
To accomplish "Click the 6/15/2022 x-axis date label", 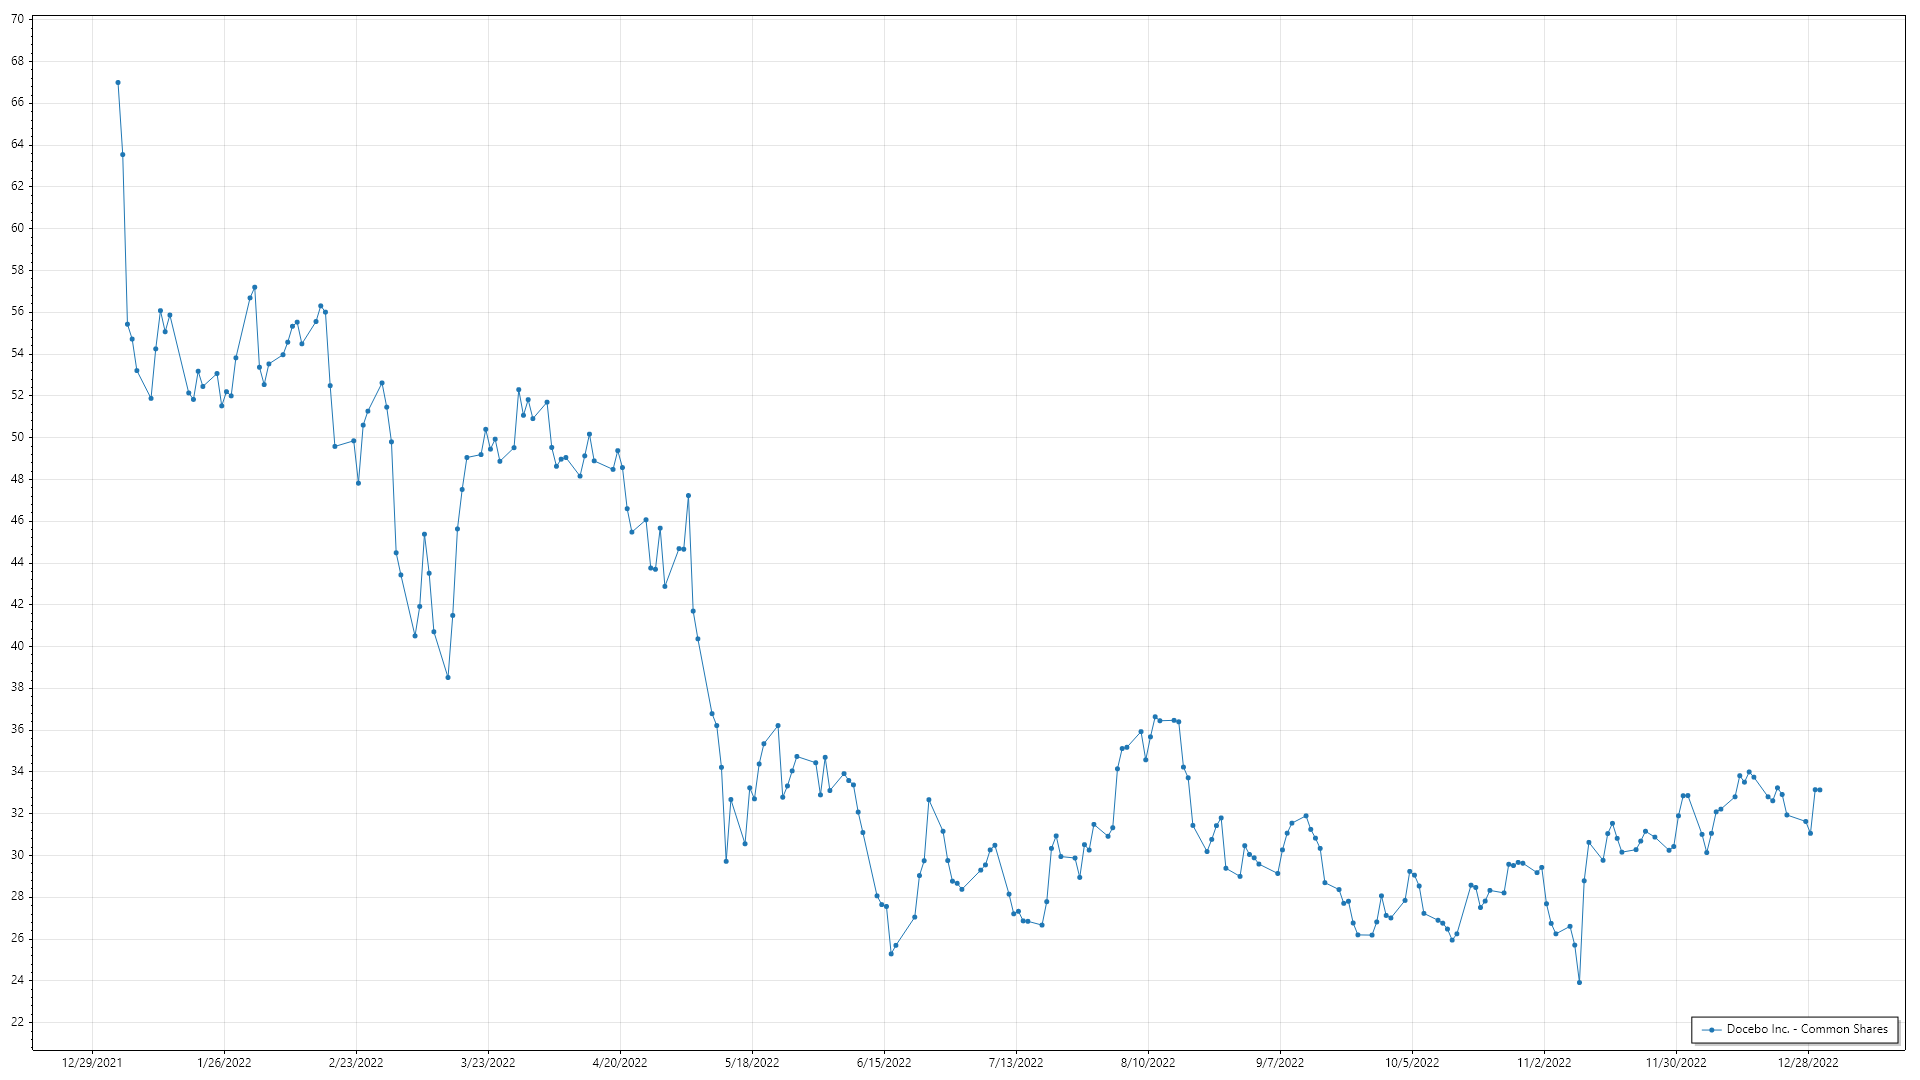I will coord(884,1063).
